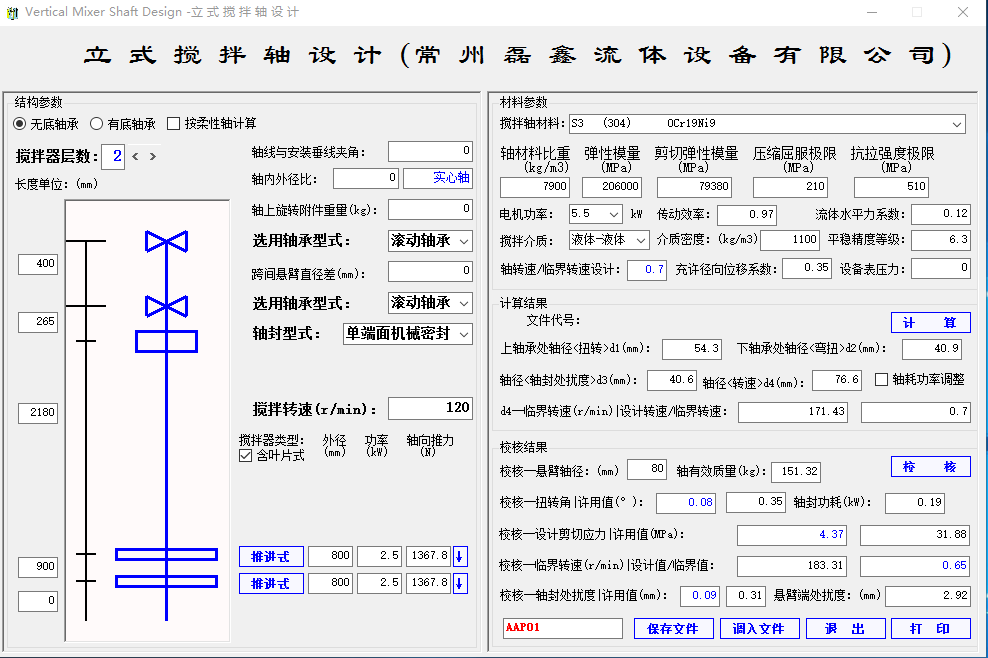Viewport: 988px width, 658px height.
Task: Uncheck the 含叶片式 checkbox
Action: (246, 456)
